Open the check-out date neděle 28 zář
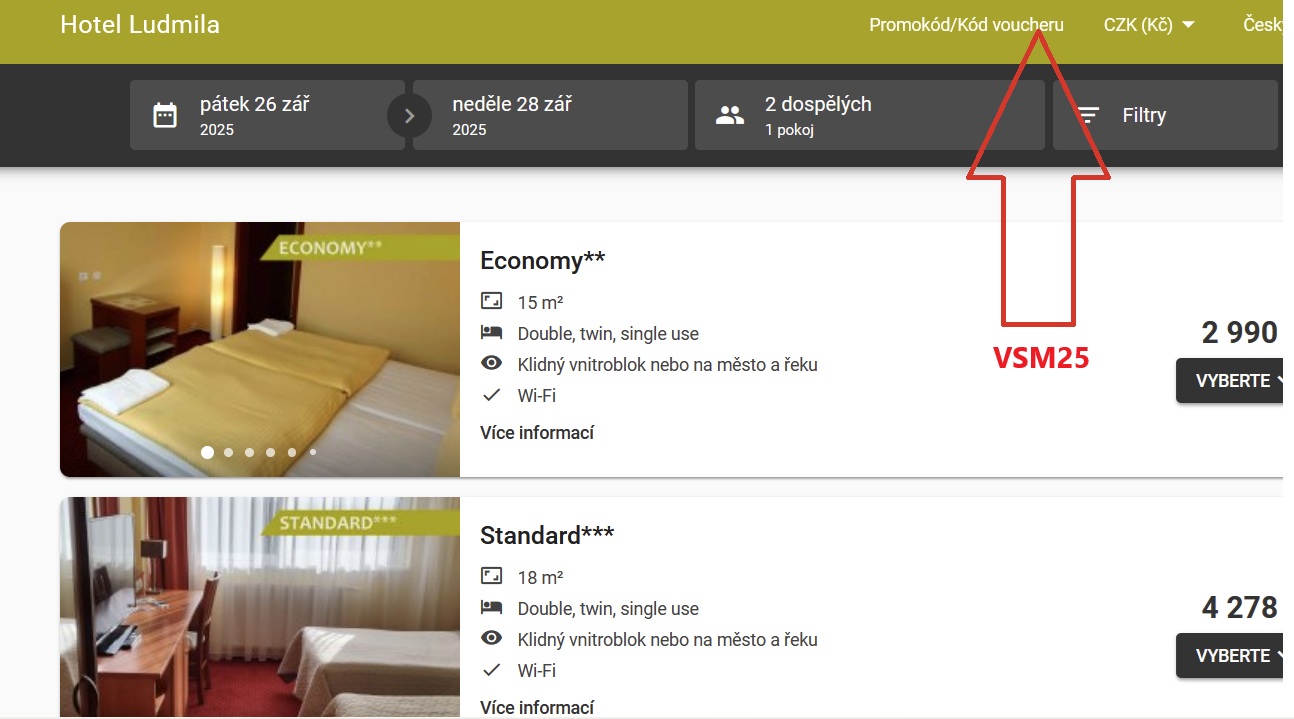 point(550,115)
